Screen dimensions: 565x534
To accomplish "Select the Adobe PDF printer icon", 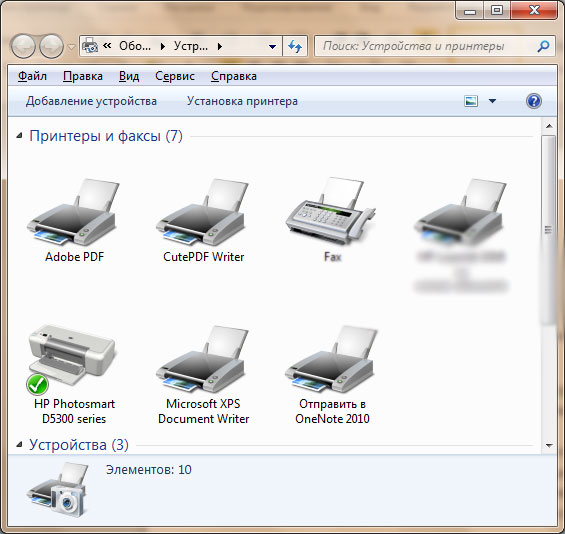I will (73, 212).
